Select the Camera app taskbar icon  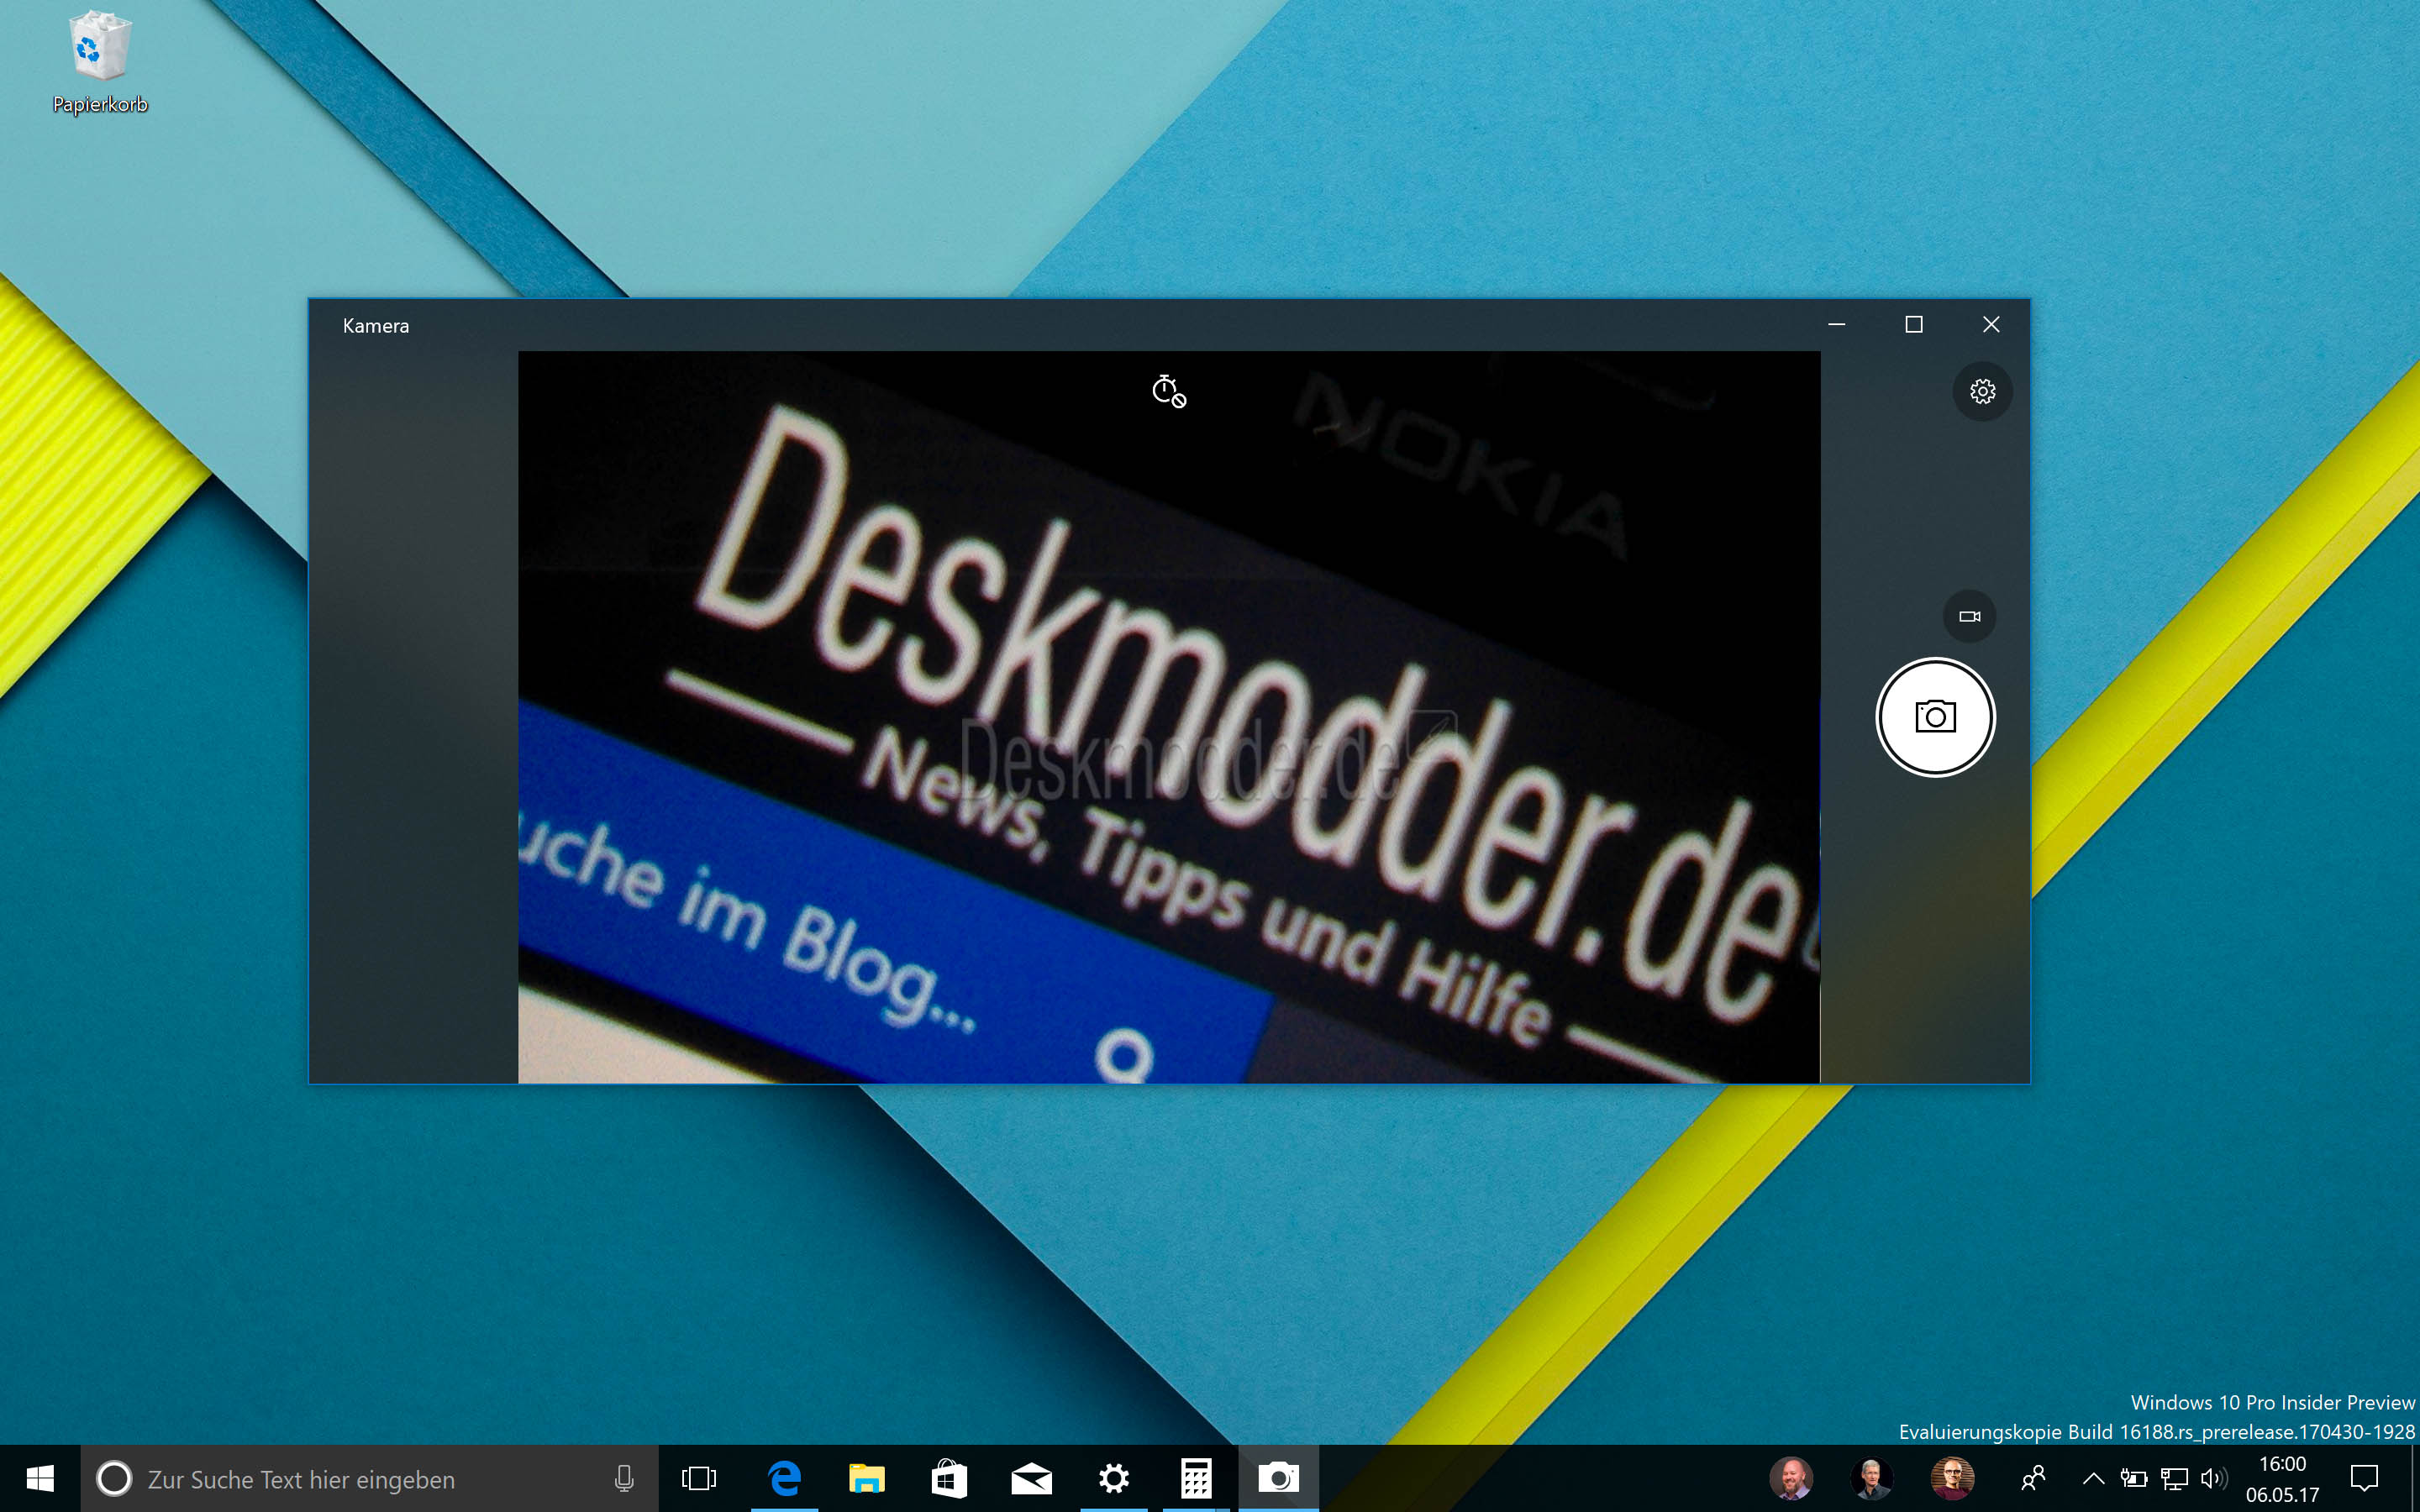click(1278, 1478)
